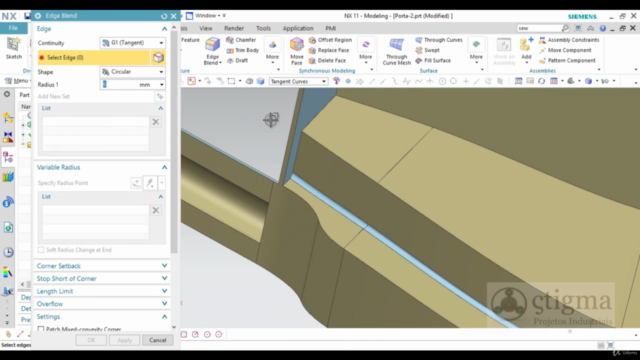The width and height of the screenshot is (640, 360).
Task: Click the command finder search icon
Action: tap(565, 28)
